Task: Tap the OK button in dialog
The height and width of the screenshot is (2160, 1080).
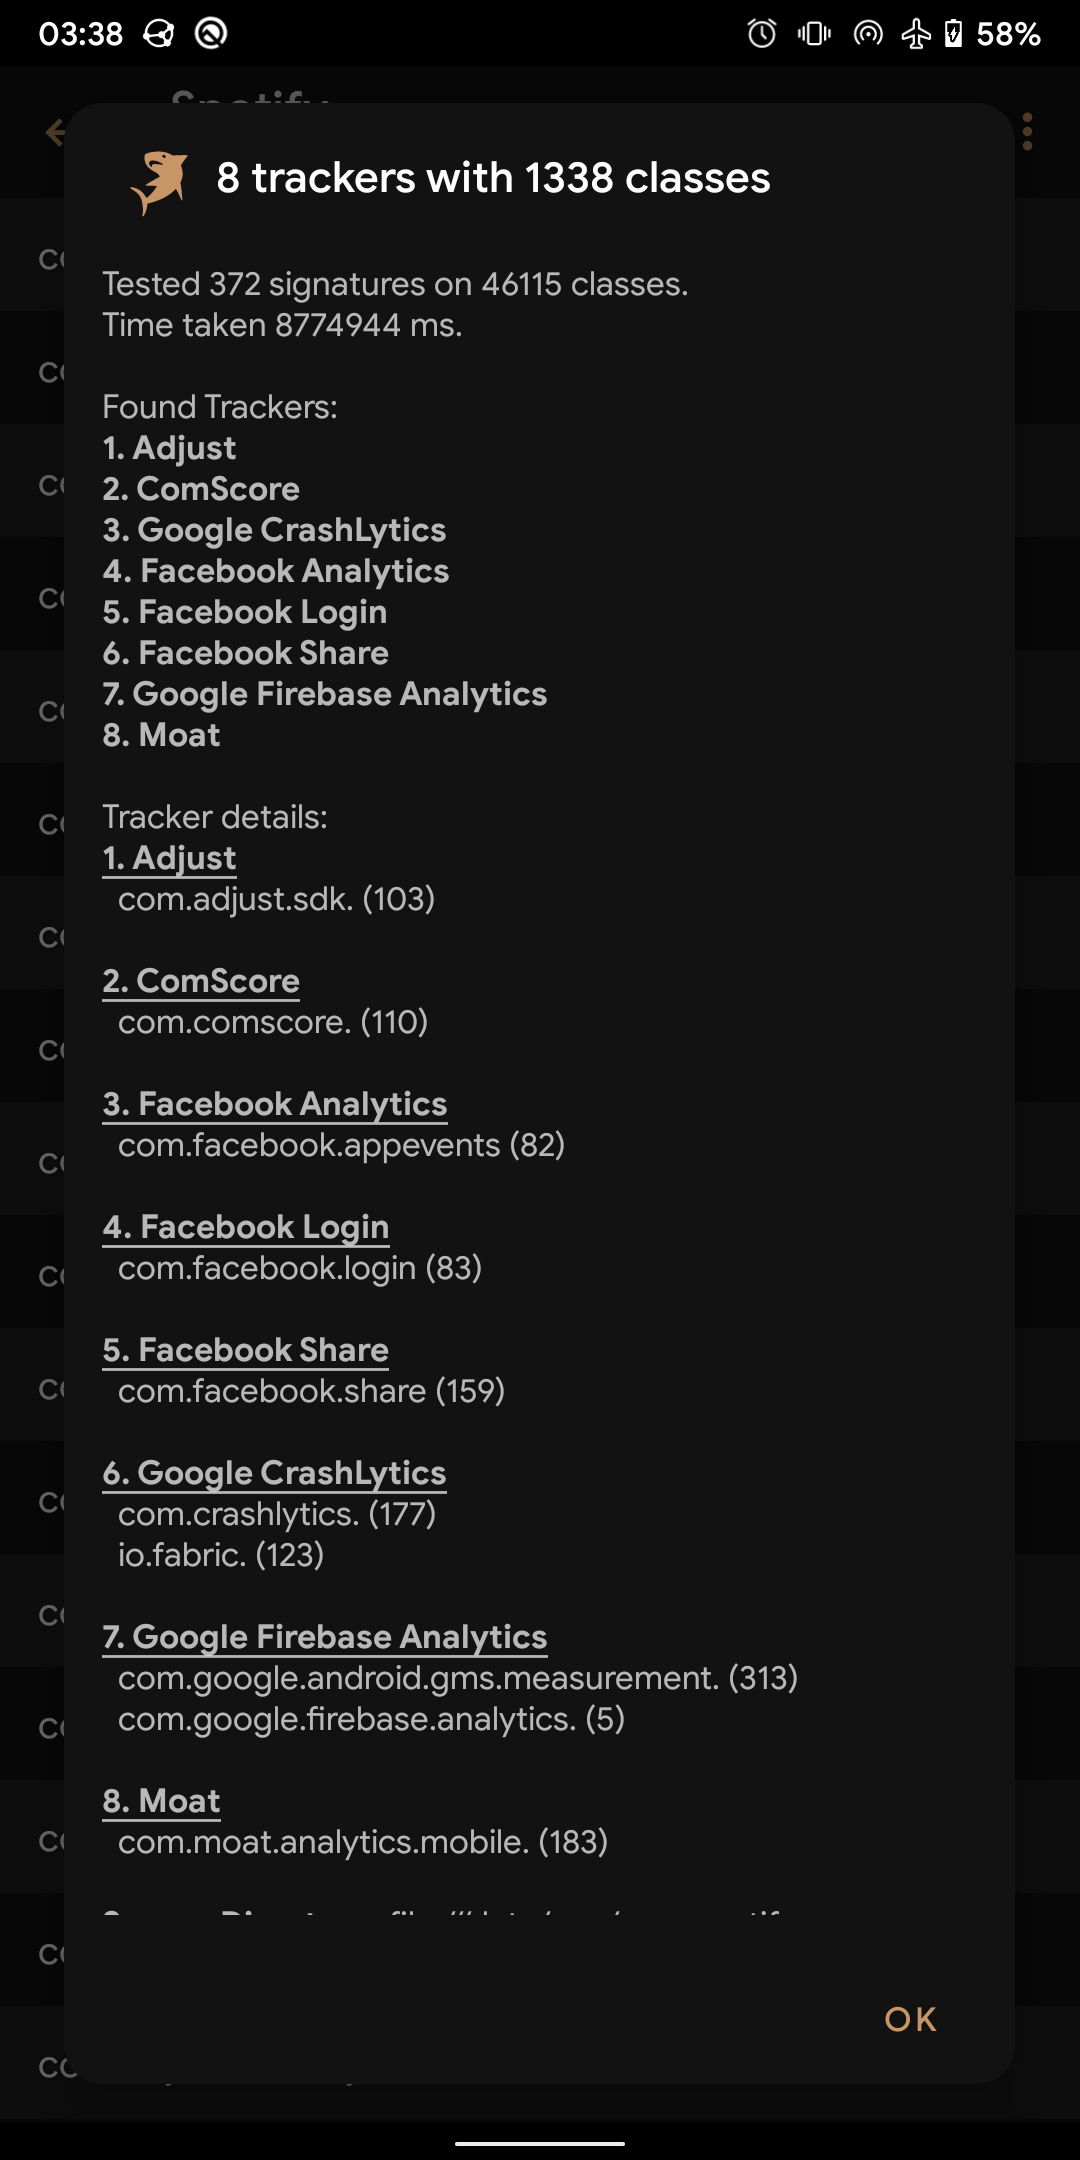Action: point(910,2019)
